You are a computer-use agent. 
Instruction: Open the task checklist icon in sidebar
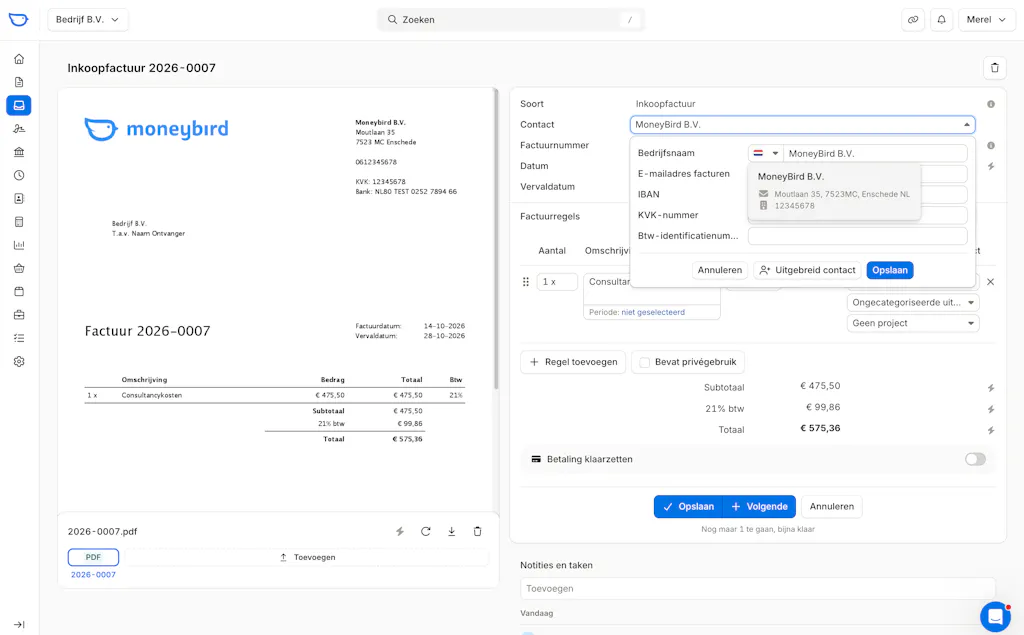pyautogui.click(x=19, y=338)
